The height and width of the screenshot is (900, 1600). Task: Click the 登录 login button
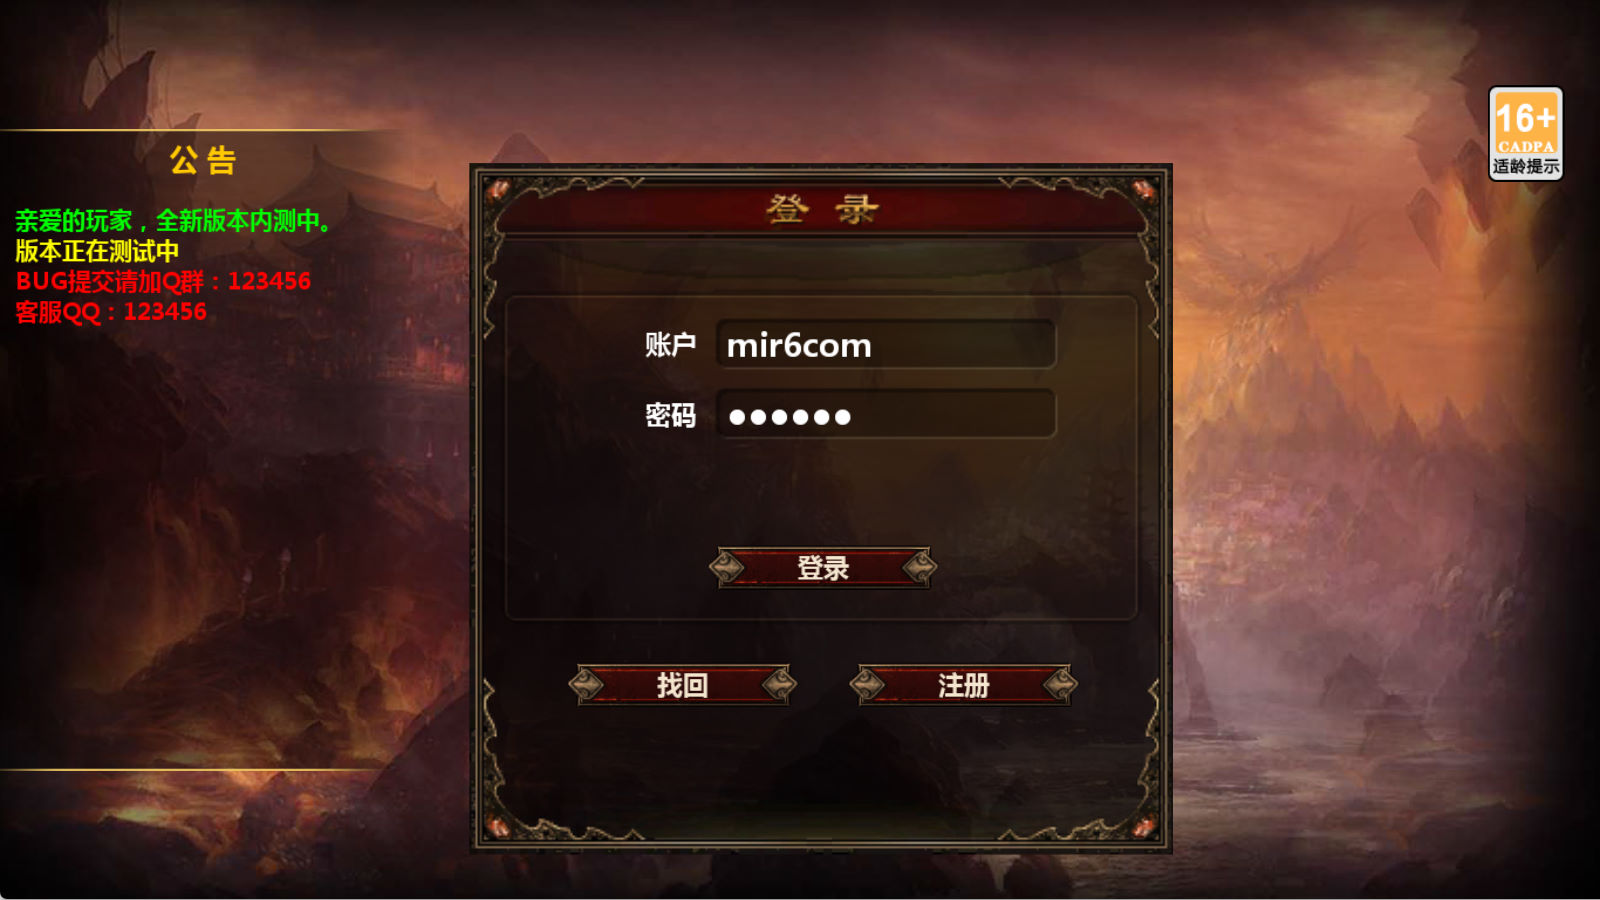coord(823,568)
